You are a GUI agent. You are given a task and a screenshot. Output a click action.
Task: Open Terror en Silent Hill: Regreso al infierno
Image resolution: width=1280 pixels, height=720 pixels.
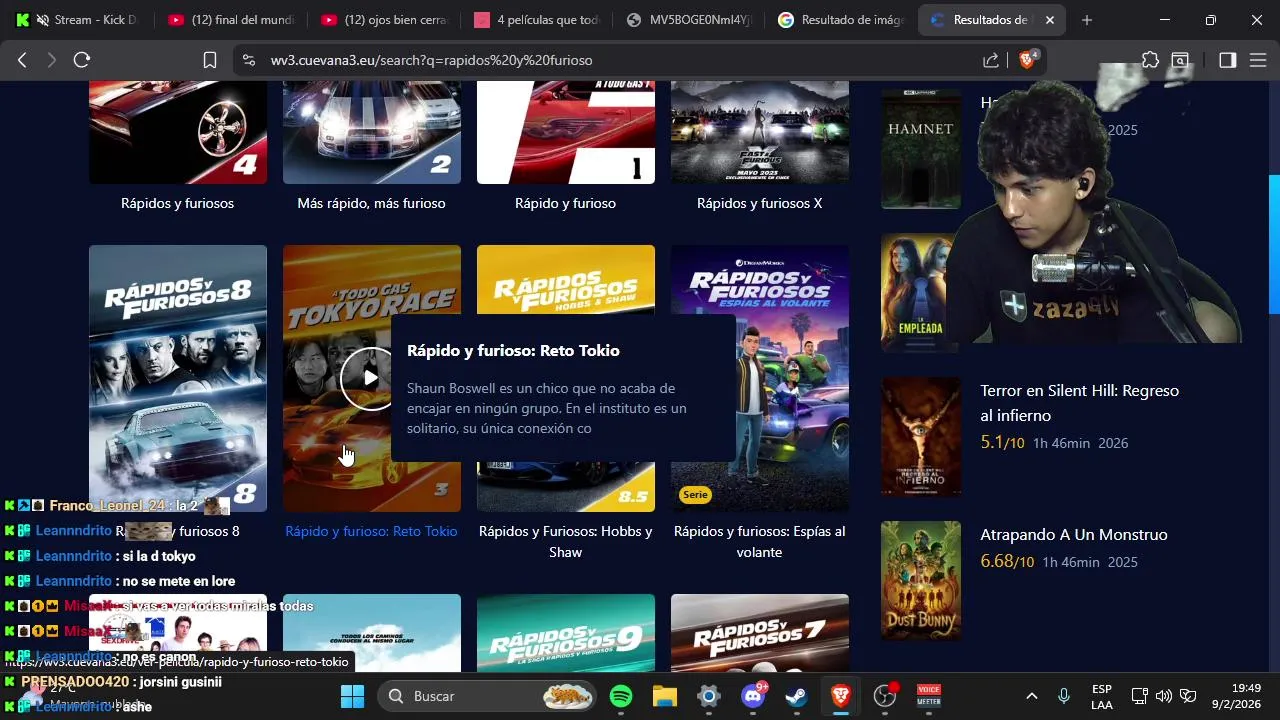pyautogui.click(x=1080, y=403)
